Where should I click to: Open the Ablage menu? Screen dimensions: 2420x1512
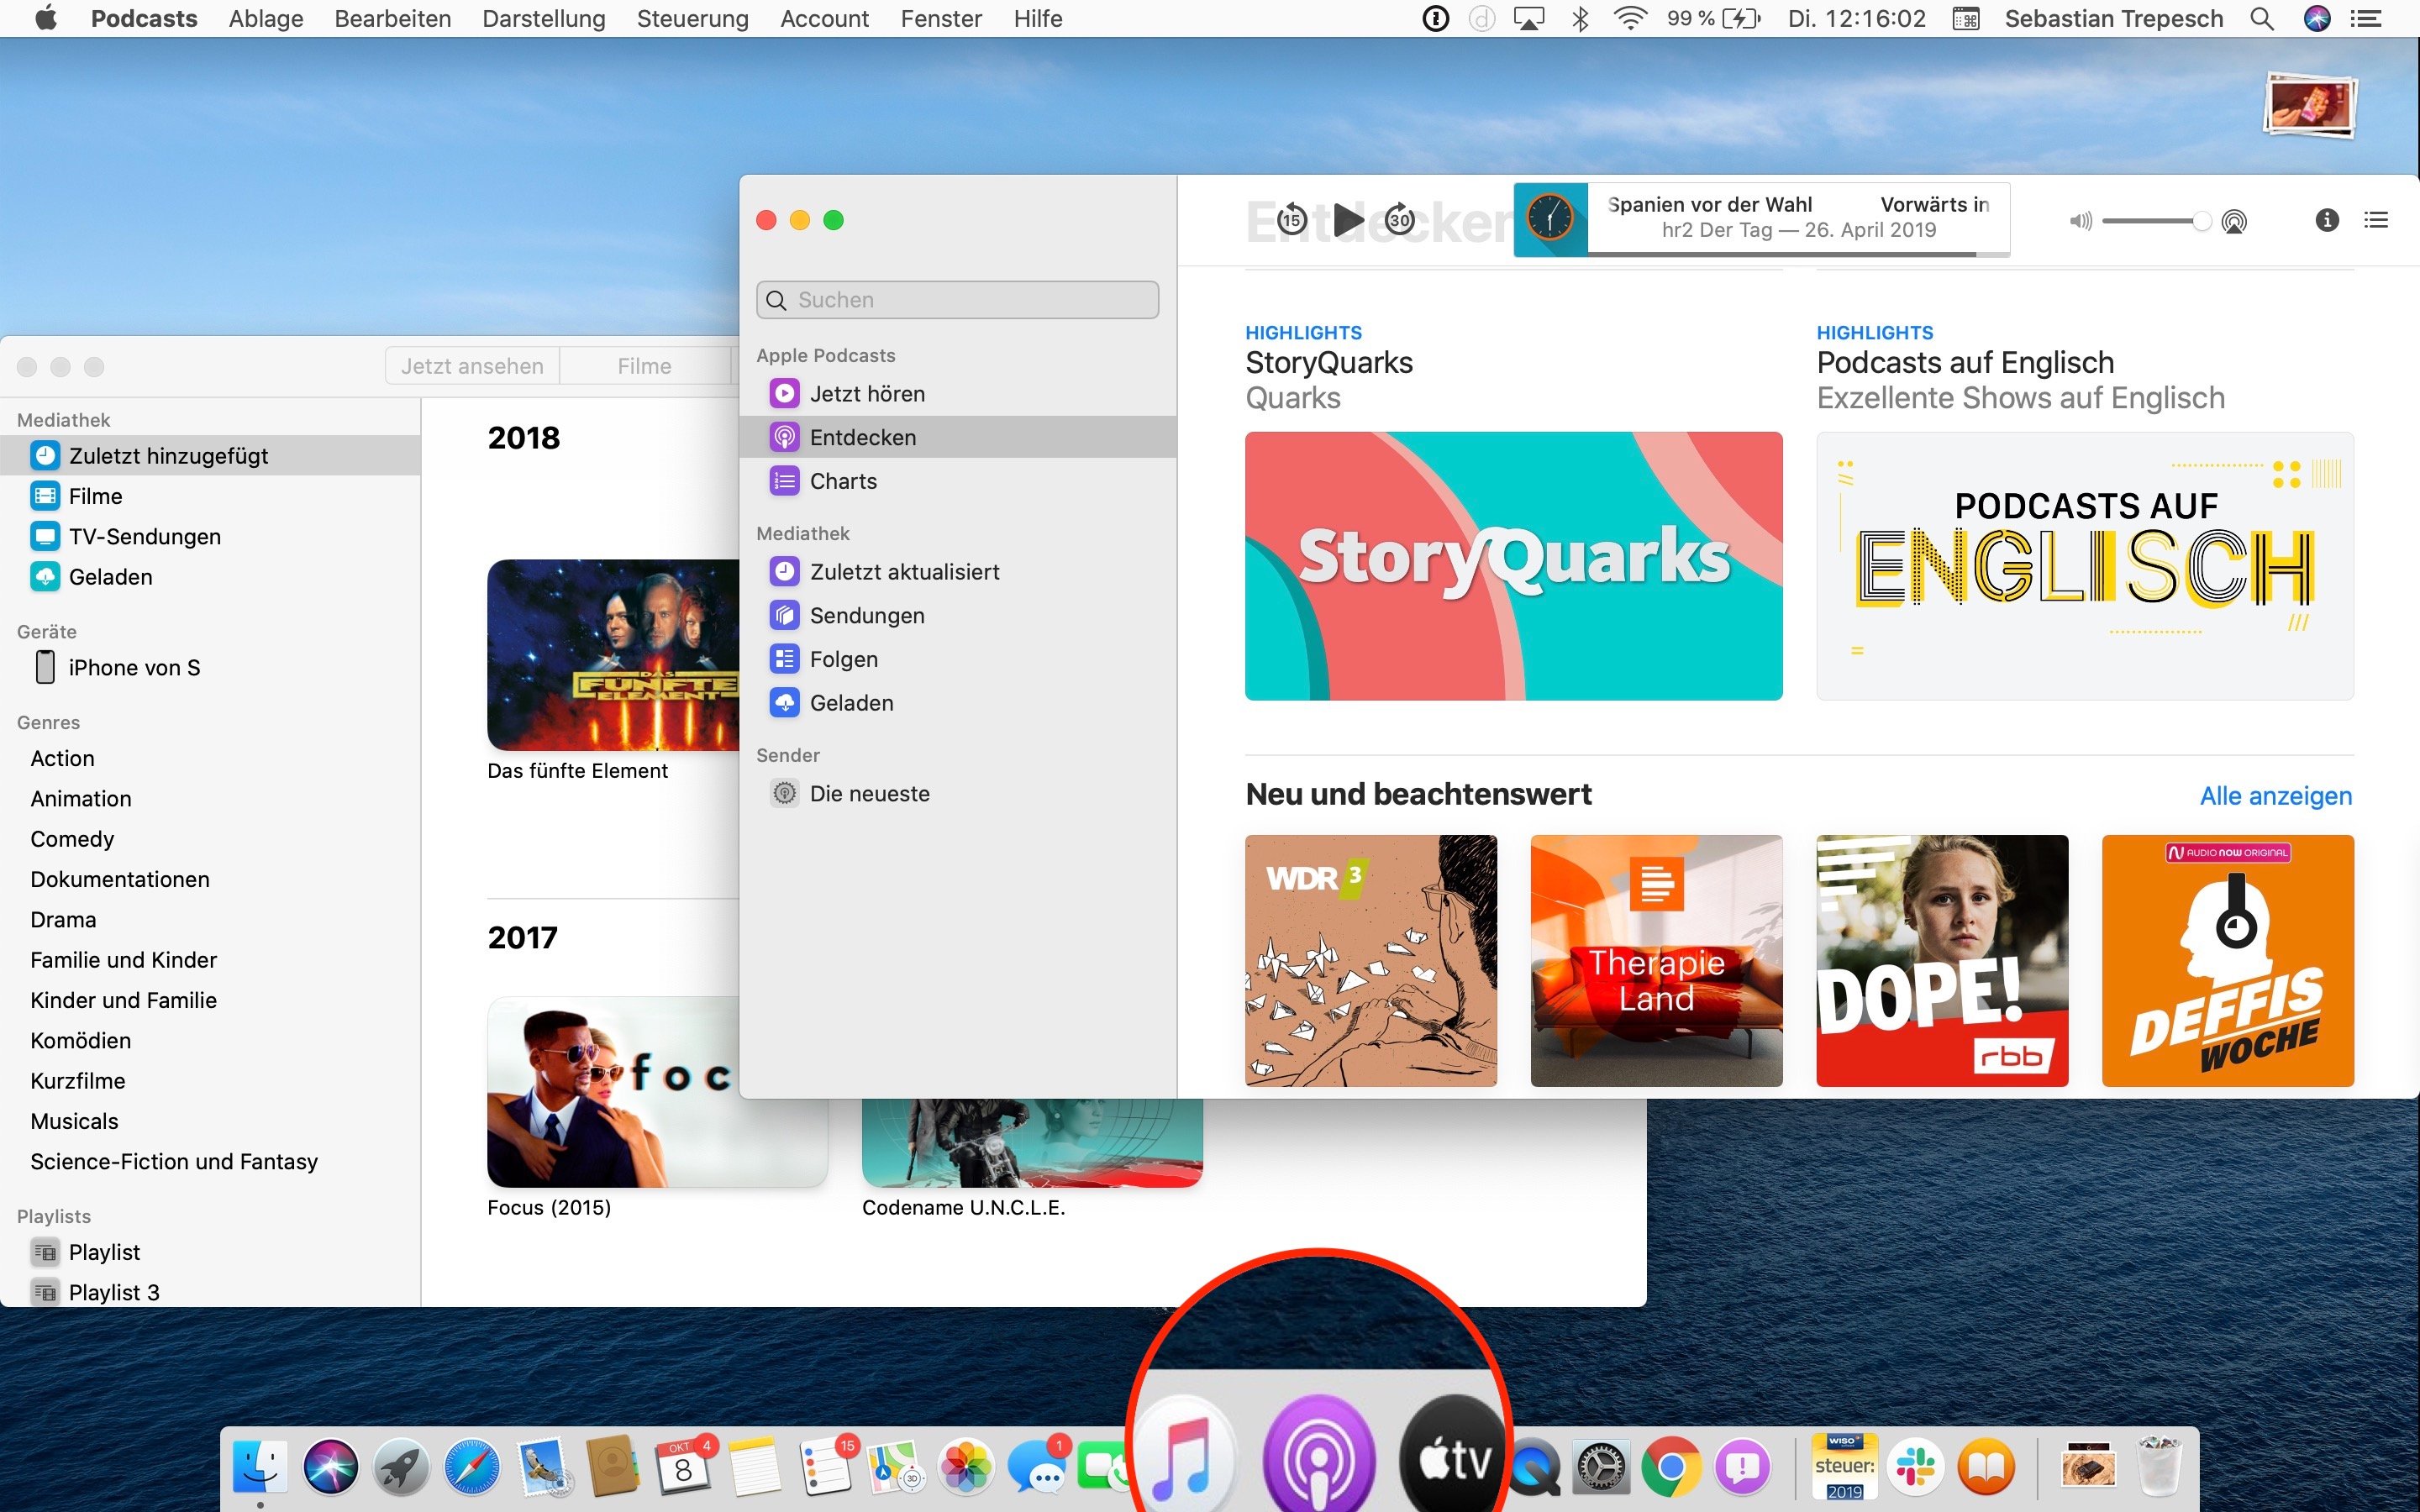pyautogui.click(x=266, y=18)
